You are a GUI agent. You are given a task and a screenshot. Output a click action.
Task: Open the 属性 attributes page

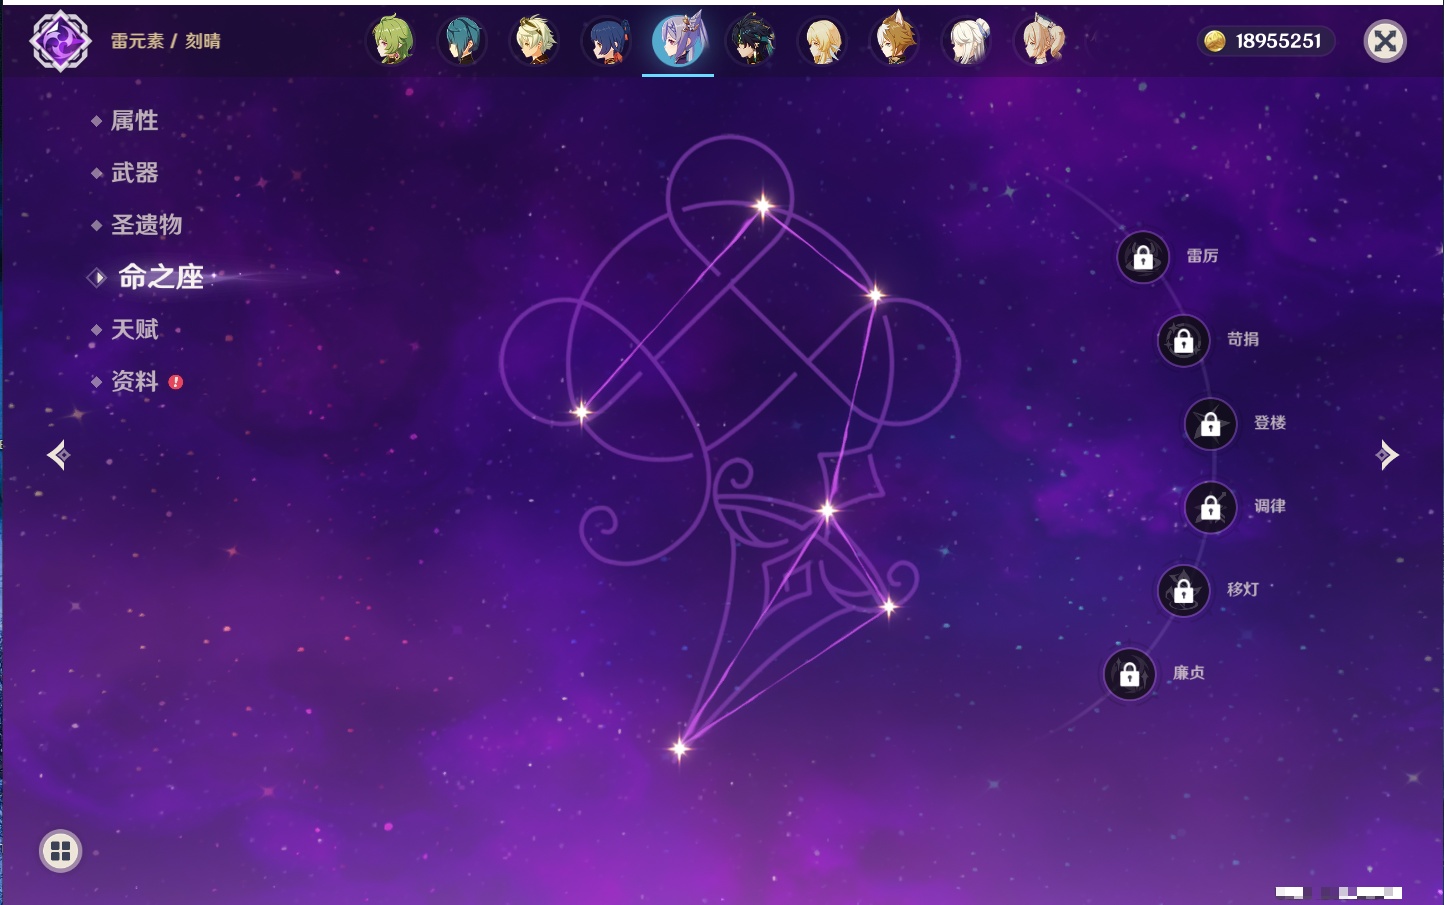pyautogui.click(x=134, y=121)
